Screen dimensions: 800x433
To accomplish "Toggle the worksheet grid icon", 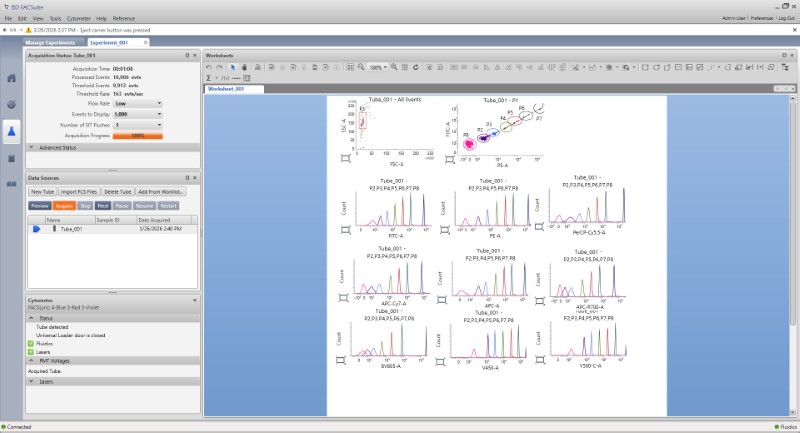I will pyautogui.click(x=405, y=67).
